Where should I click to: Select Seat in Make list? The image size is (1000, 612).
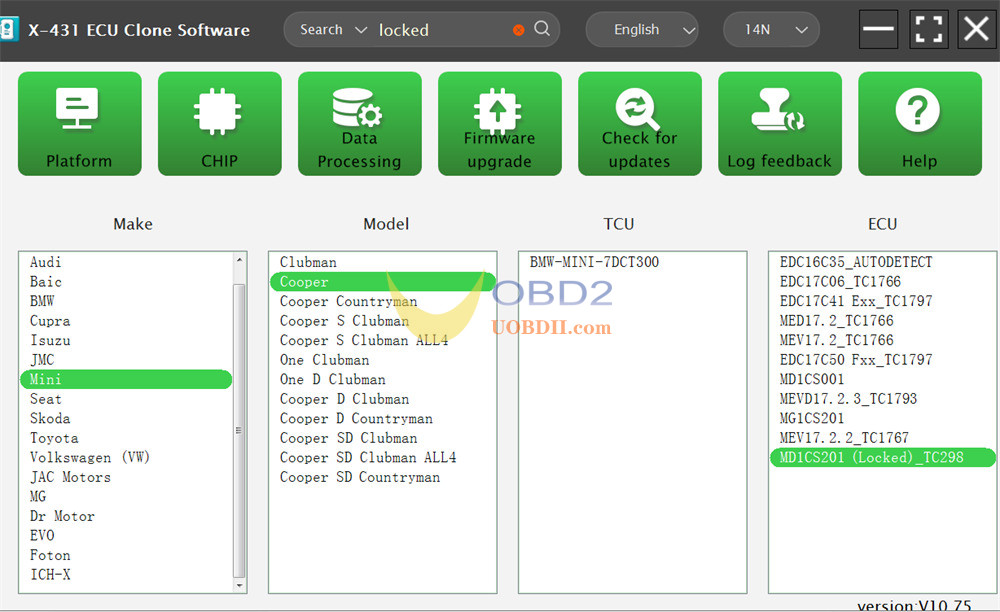126,399
